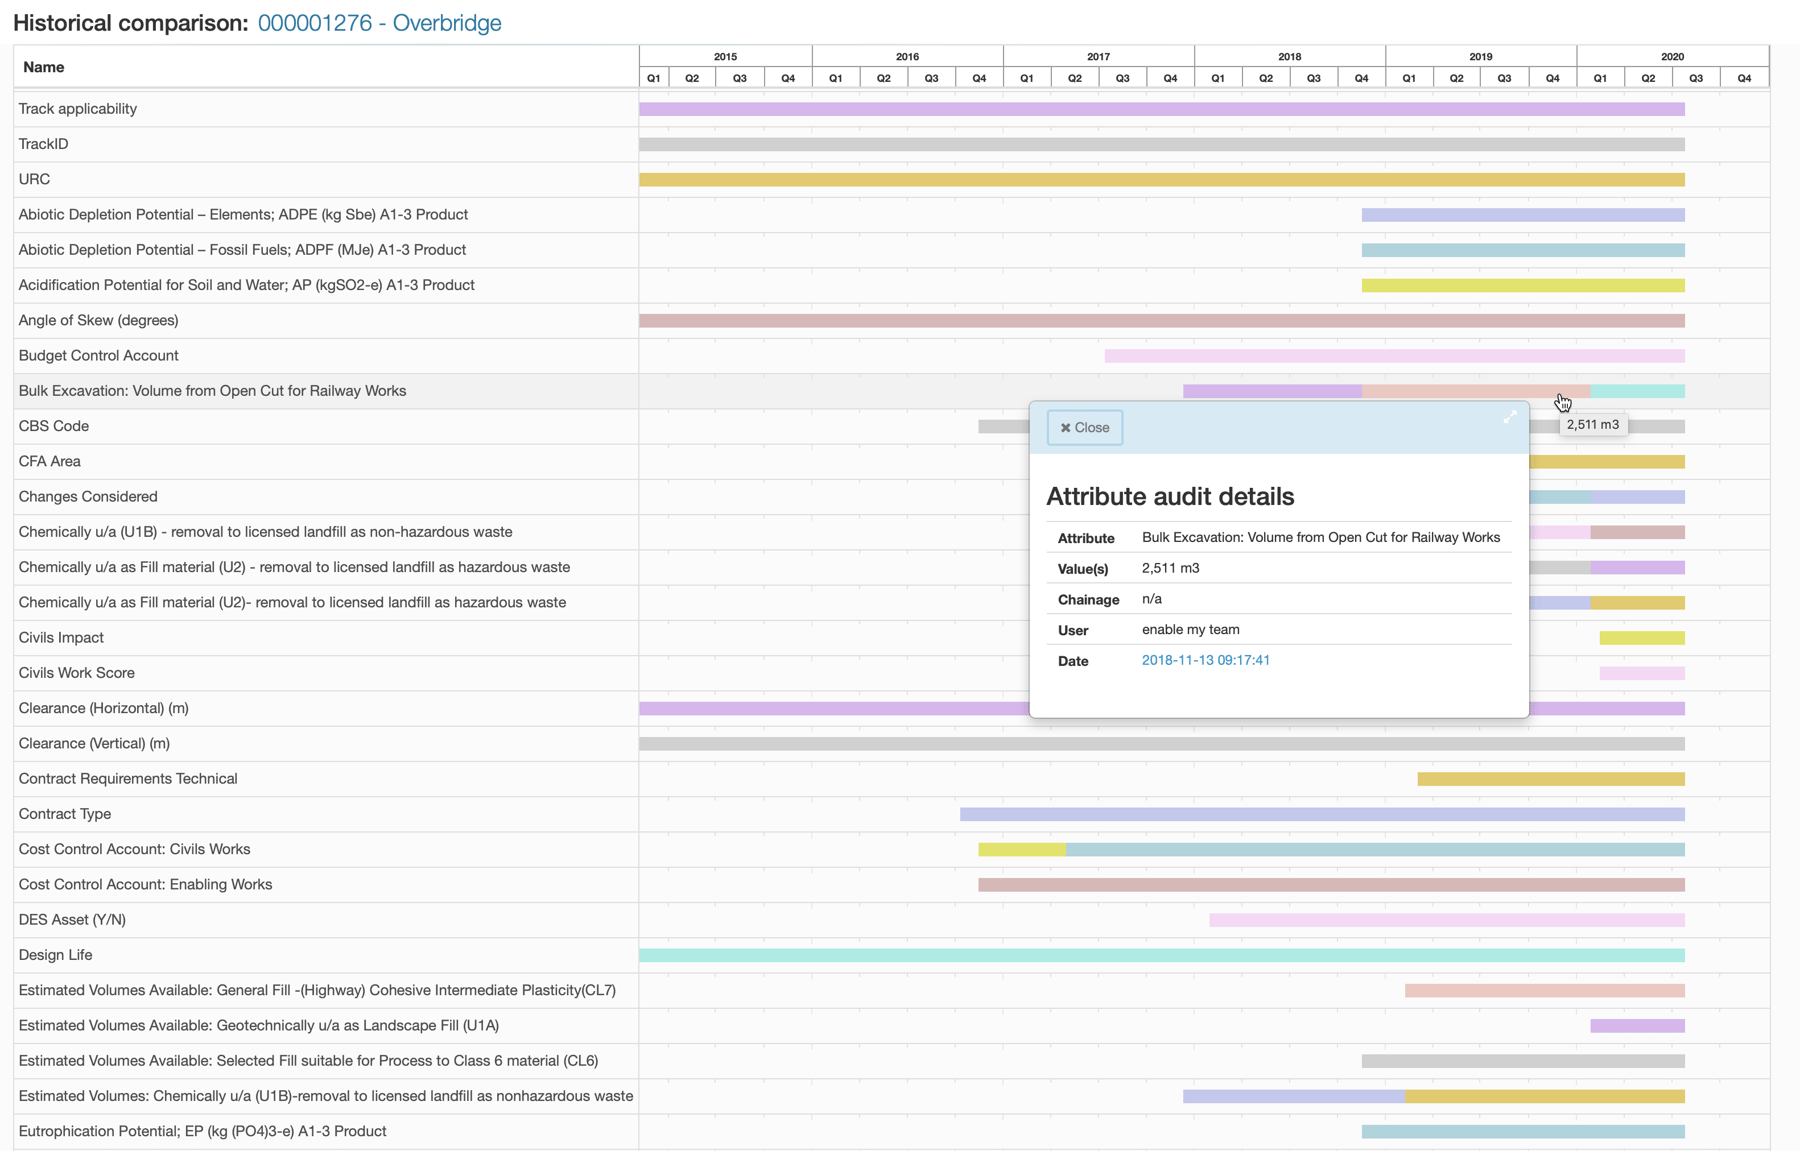Image resolution: width=1800 pixels, height=1151 pixels.
Task: Click yellow segment of Estimated Volumes U1B bar
Action: point(1545,1097)
